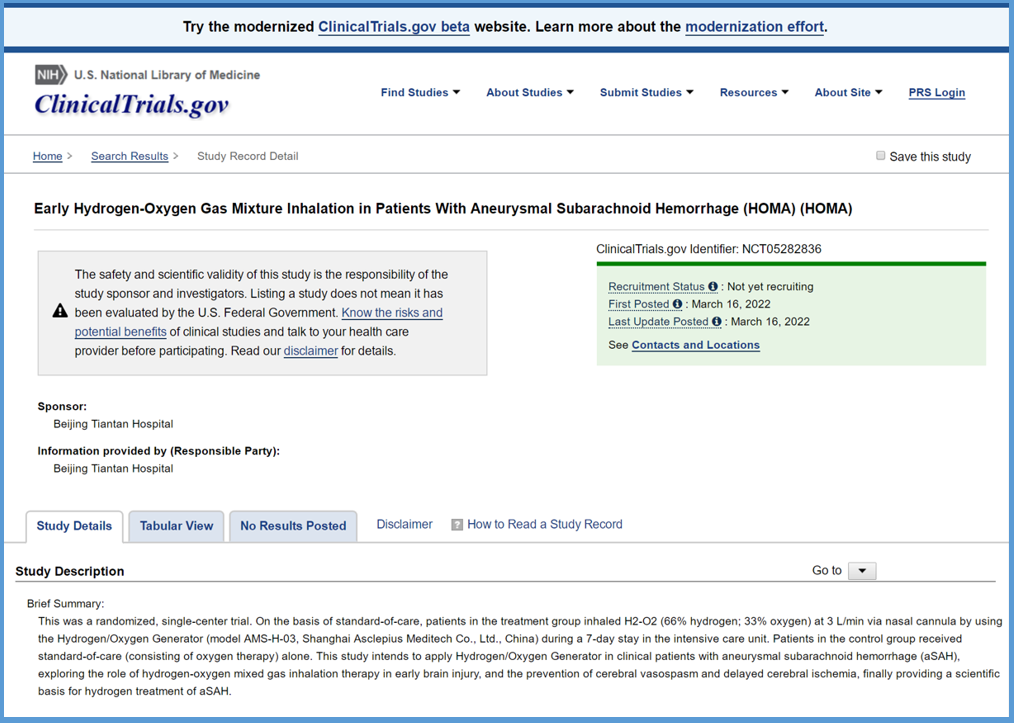Open the About Site navigation menu
This screenshot has height=723, width=1014.
[x=848, y=93]
